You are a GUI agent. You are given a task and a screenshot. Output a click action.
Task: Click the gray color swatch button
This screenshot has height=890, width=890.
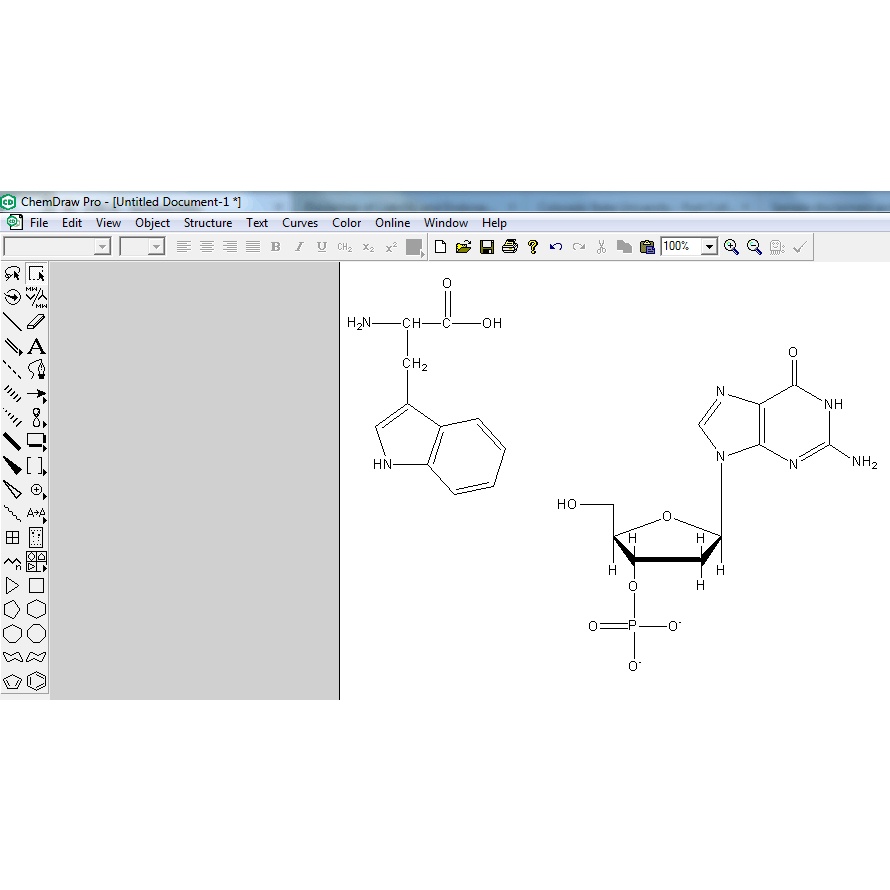point(414,247)
